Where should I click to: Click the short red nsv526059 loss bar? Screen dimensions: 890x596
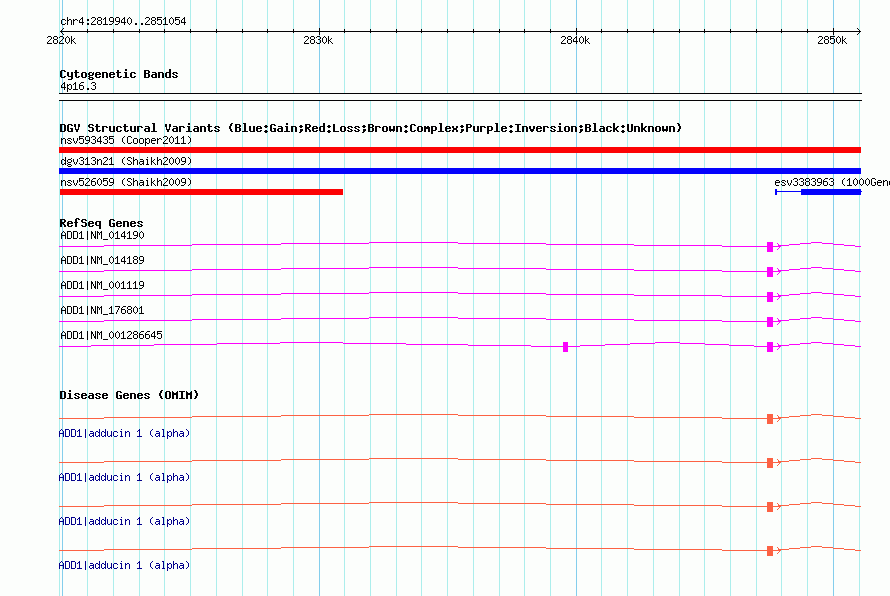click(201, 192)
